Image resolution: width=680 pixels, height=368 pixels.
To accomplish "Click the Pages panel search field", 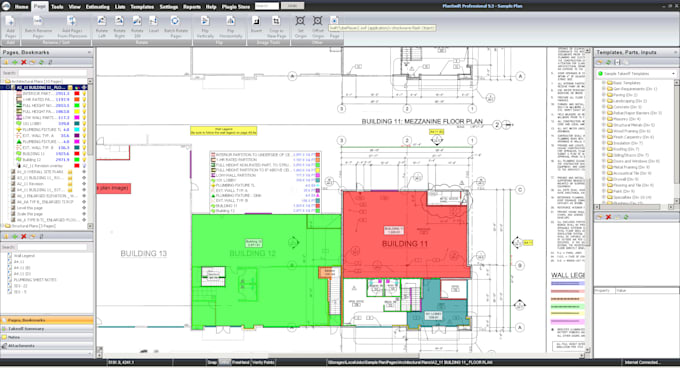I will [x=52, y=73].
